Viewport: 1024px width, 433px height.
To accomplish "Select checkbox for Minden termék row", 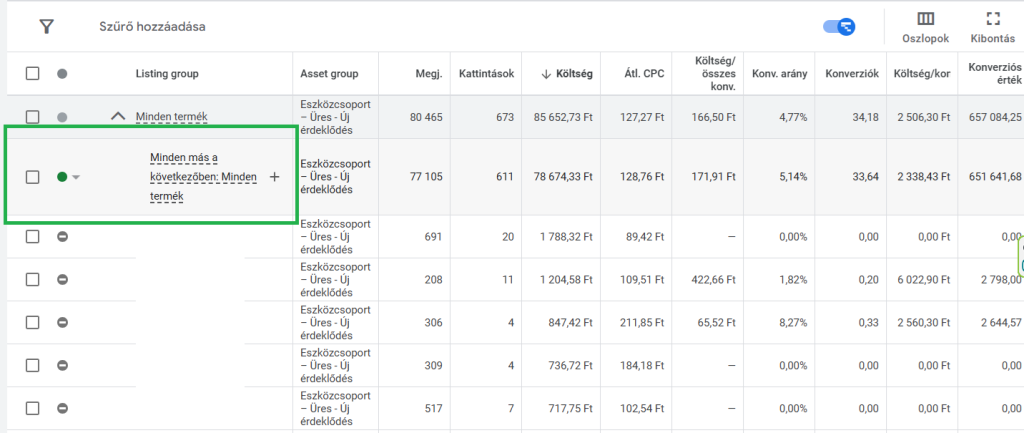I will pyautogui.click(x=33, y=117).
